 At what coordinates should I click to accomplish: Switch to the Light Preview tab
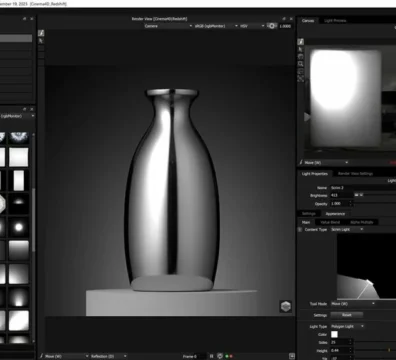point(335,21)
